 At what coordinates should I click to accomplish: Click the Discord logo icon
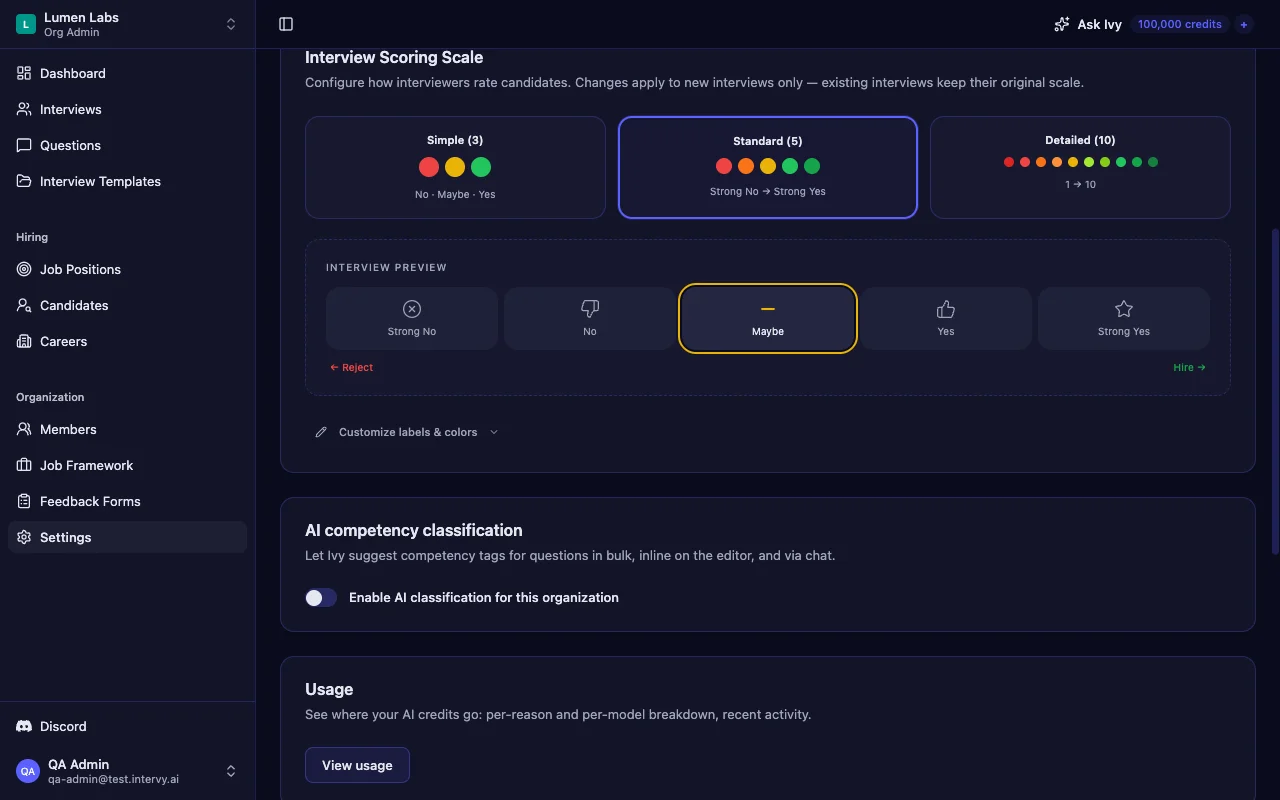pos(24,726)
